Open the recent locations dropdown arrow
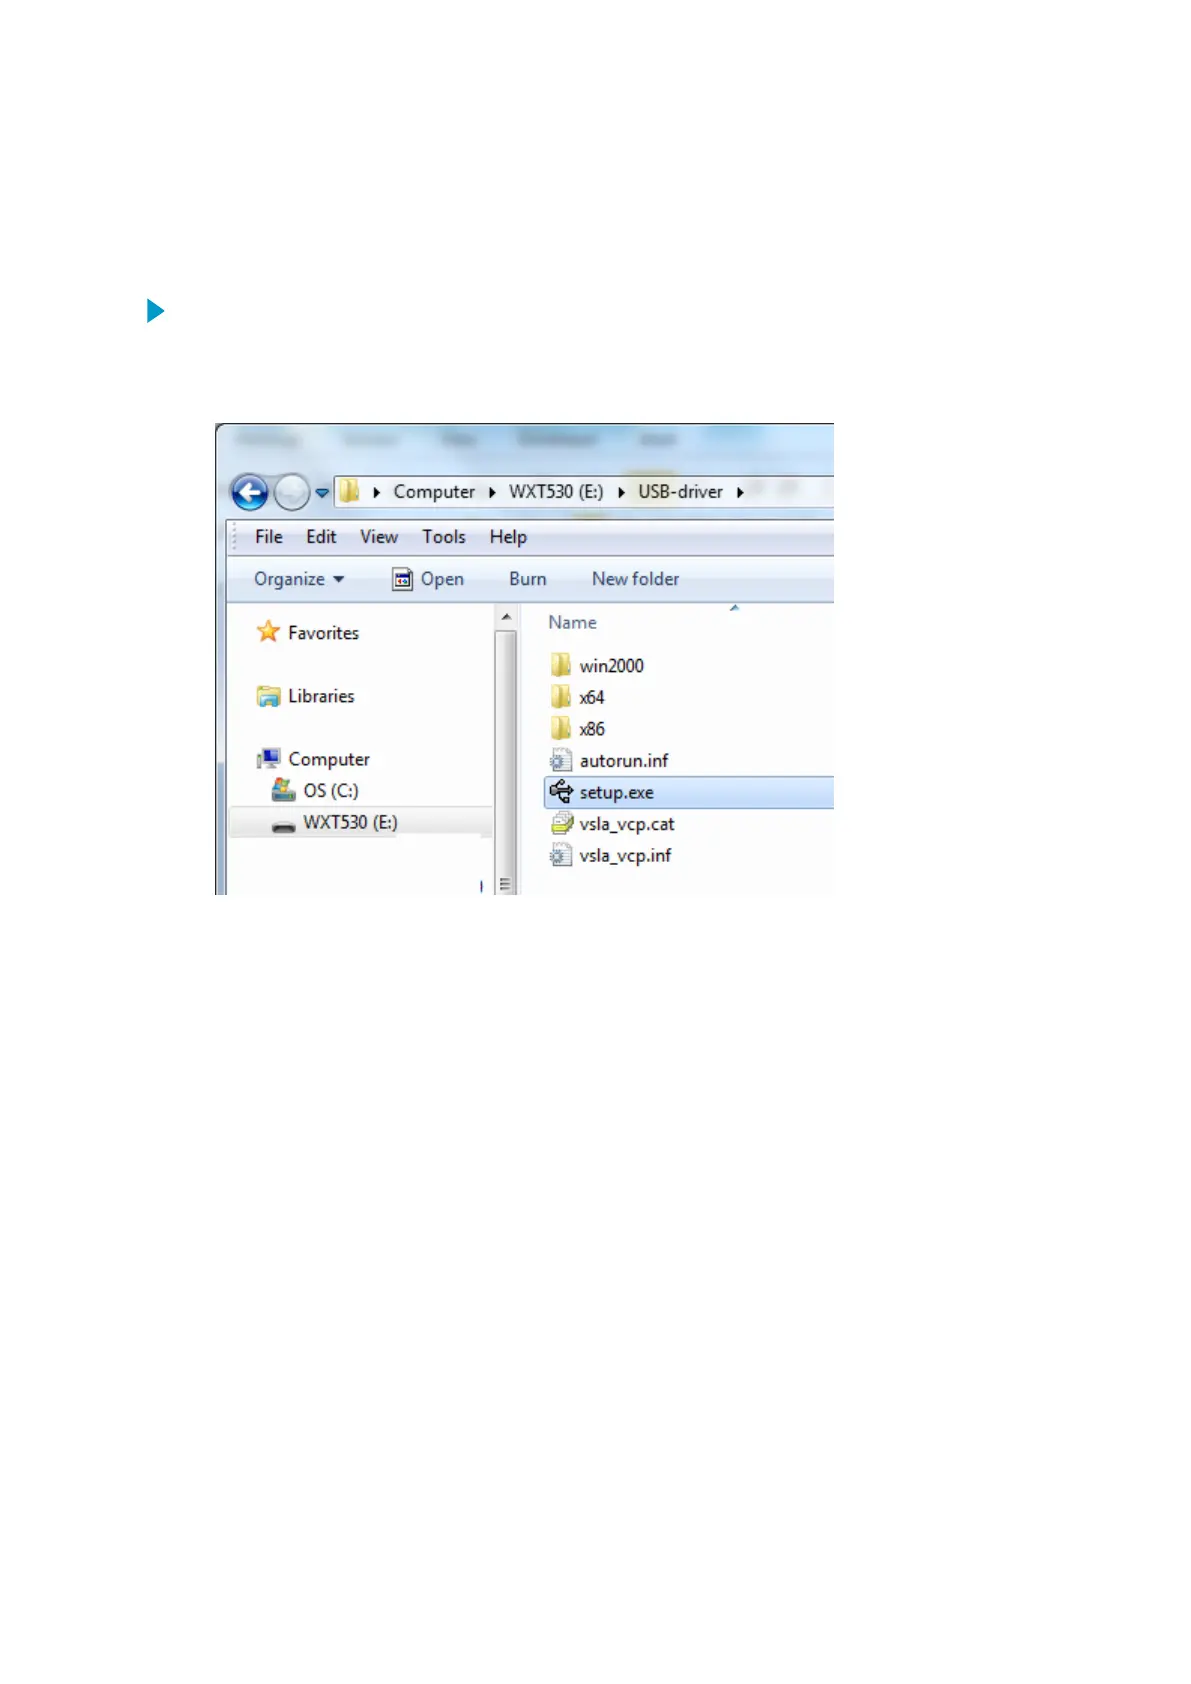Viewport: 1191px width, 1684px height. [322, 493]
